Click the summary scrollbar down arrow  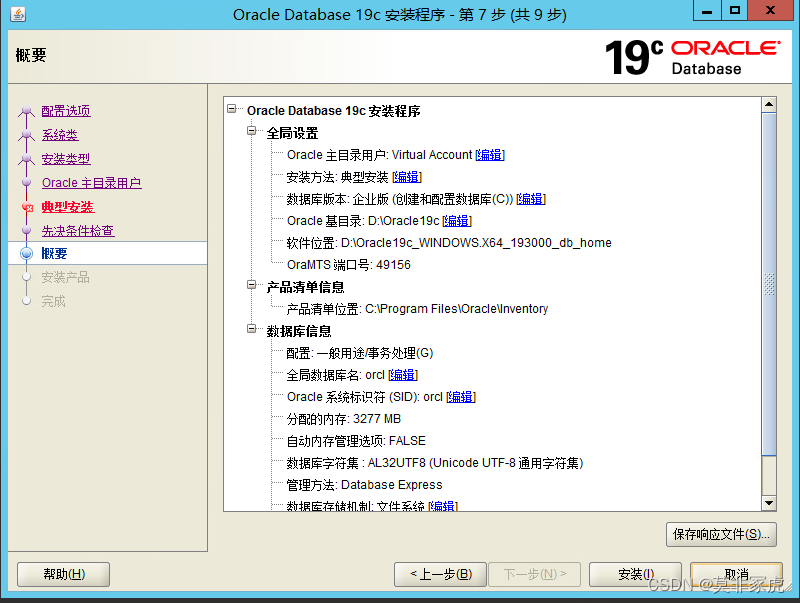coord(768,503)
